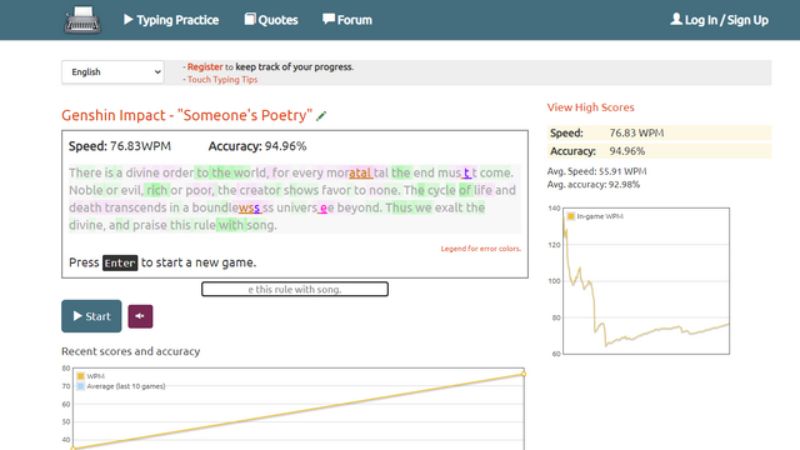Click the in-game WPM line chart

646,290
